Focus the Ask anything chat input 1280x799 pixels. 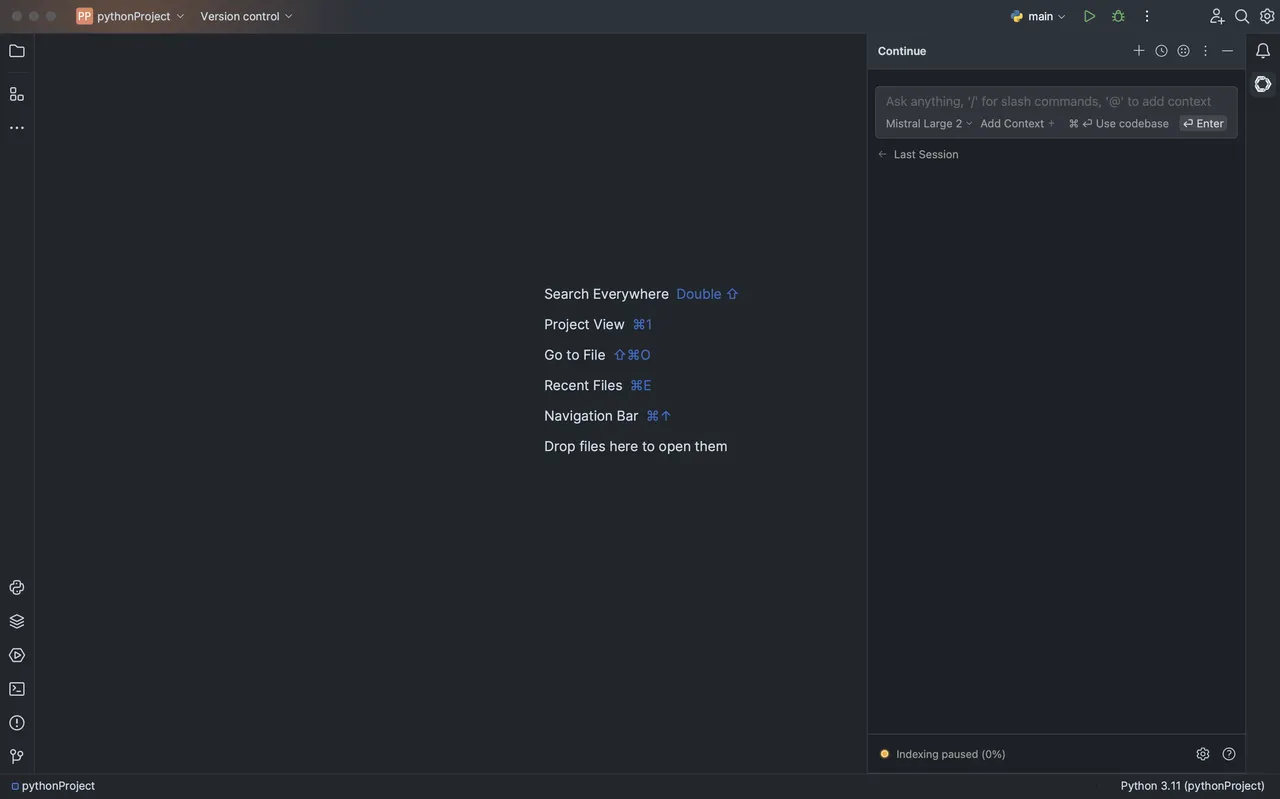[x=1048, y=101]
